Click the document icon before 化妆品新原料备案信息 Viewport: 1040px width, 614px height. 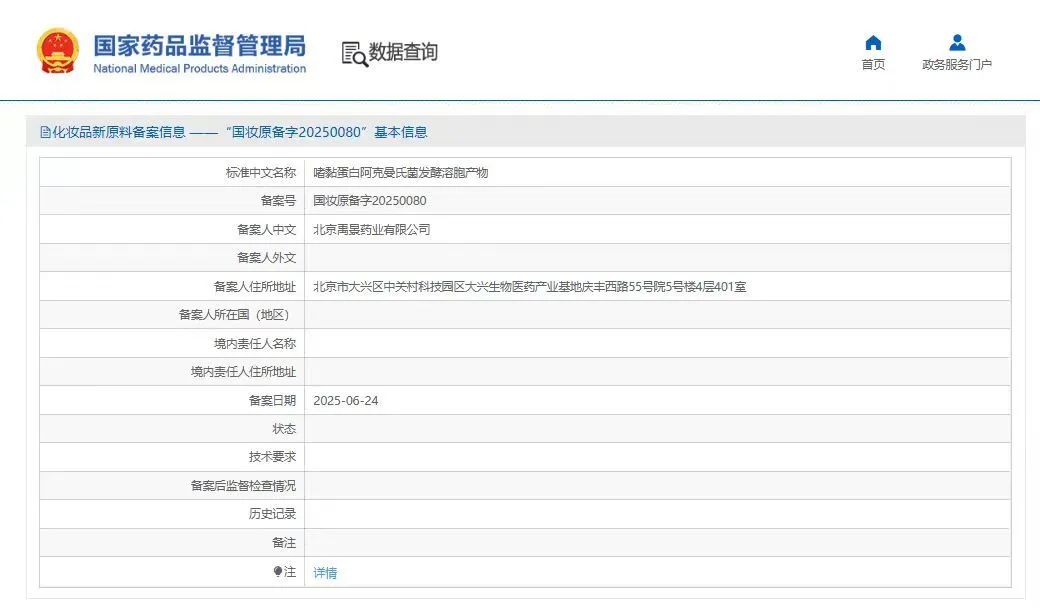coord(45,132)
